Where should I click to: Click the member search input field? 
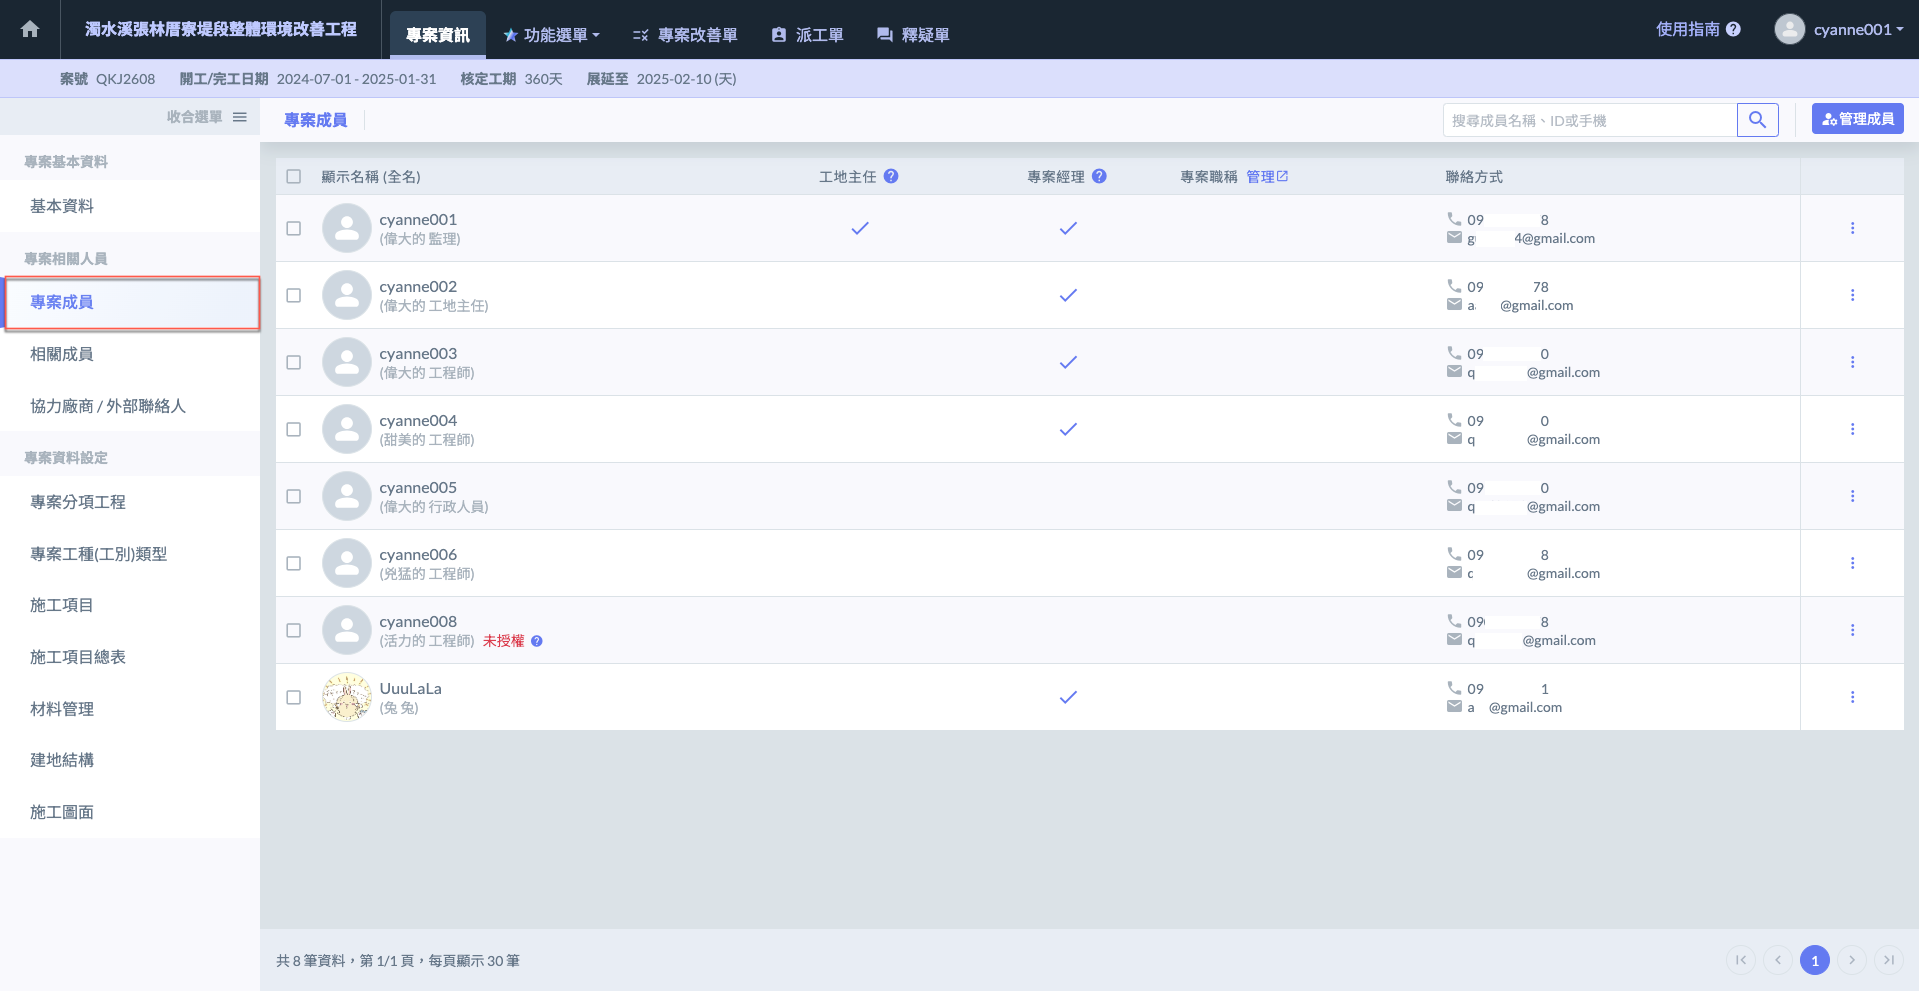coord(1589,120)
